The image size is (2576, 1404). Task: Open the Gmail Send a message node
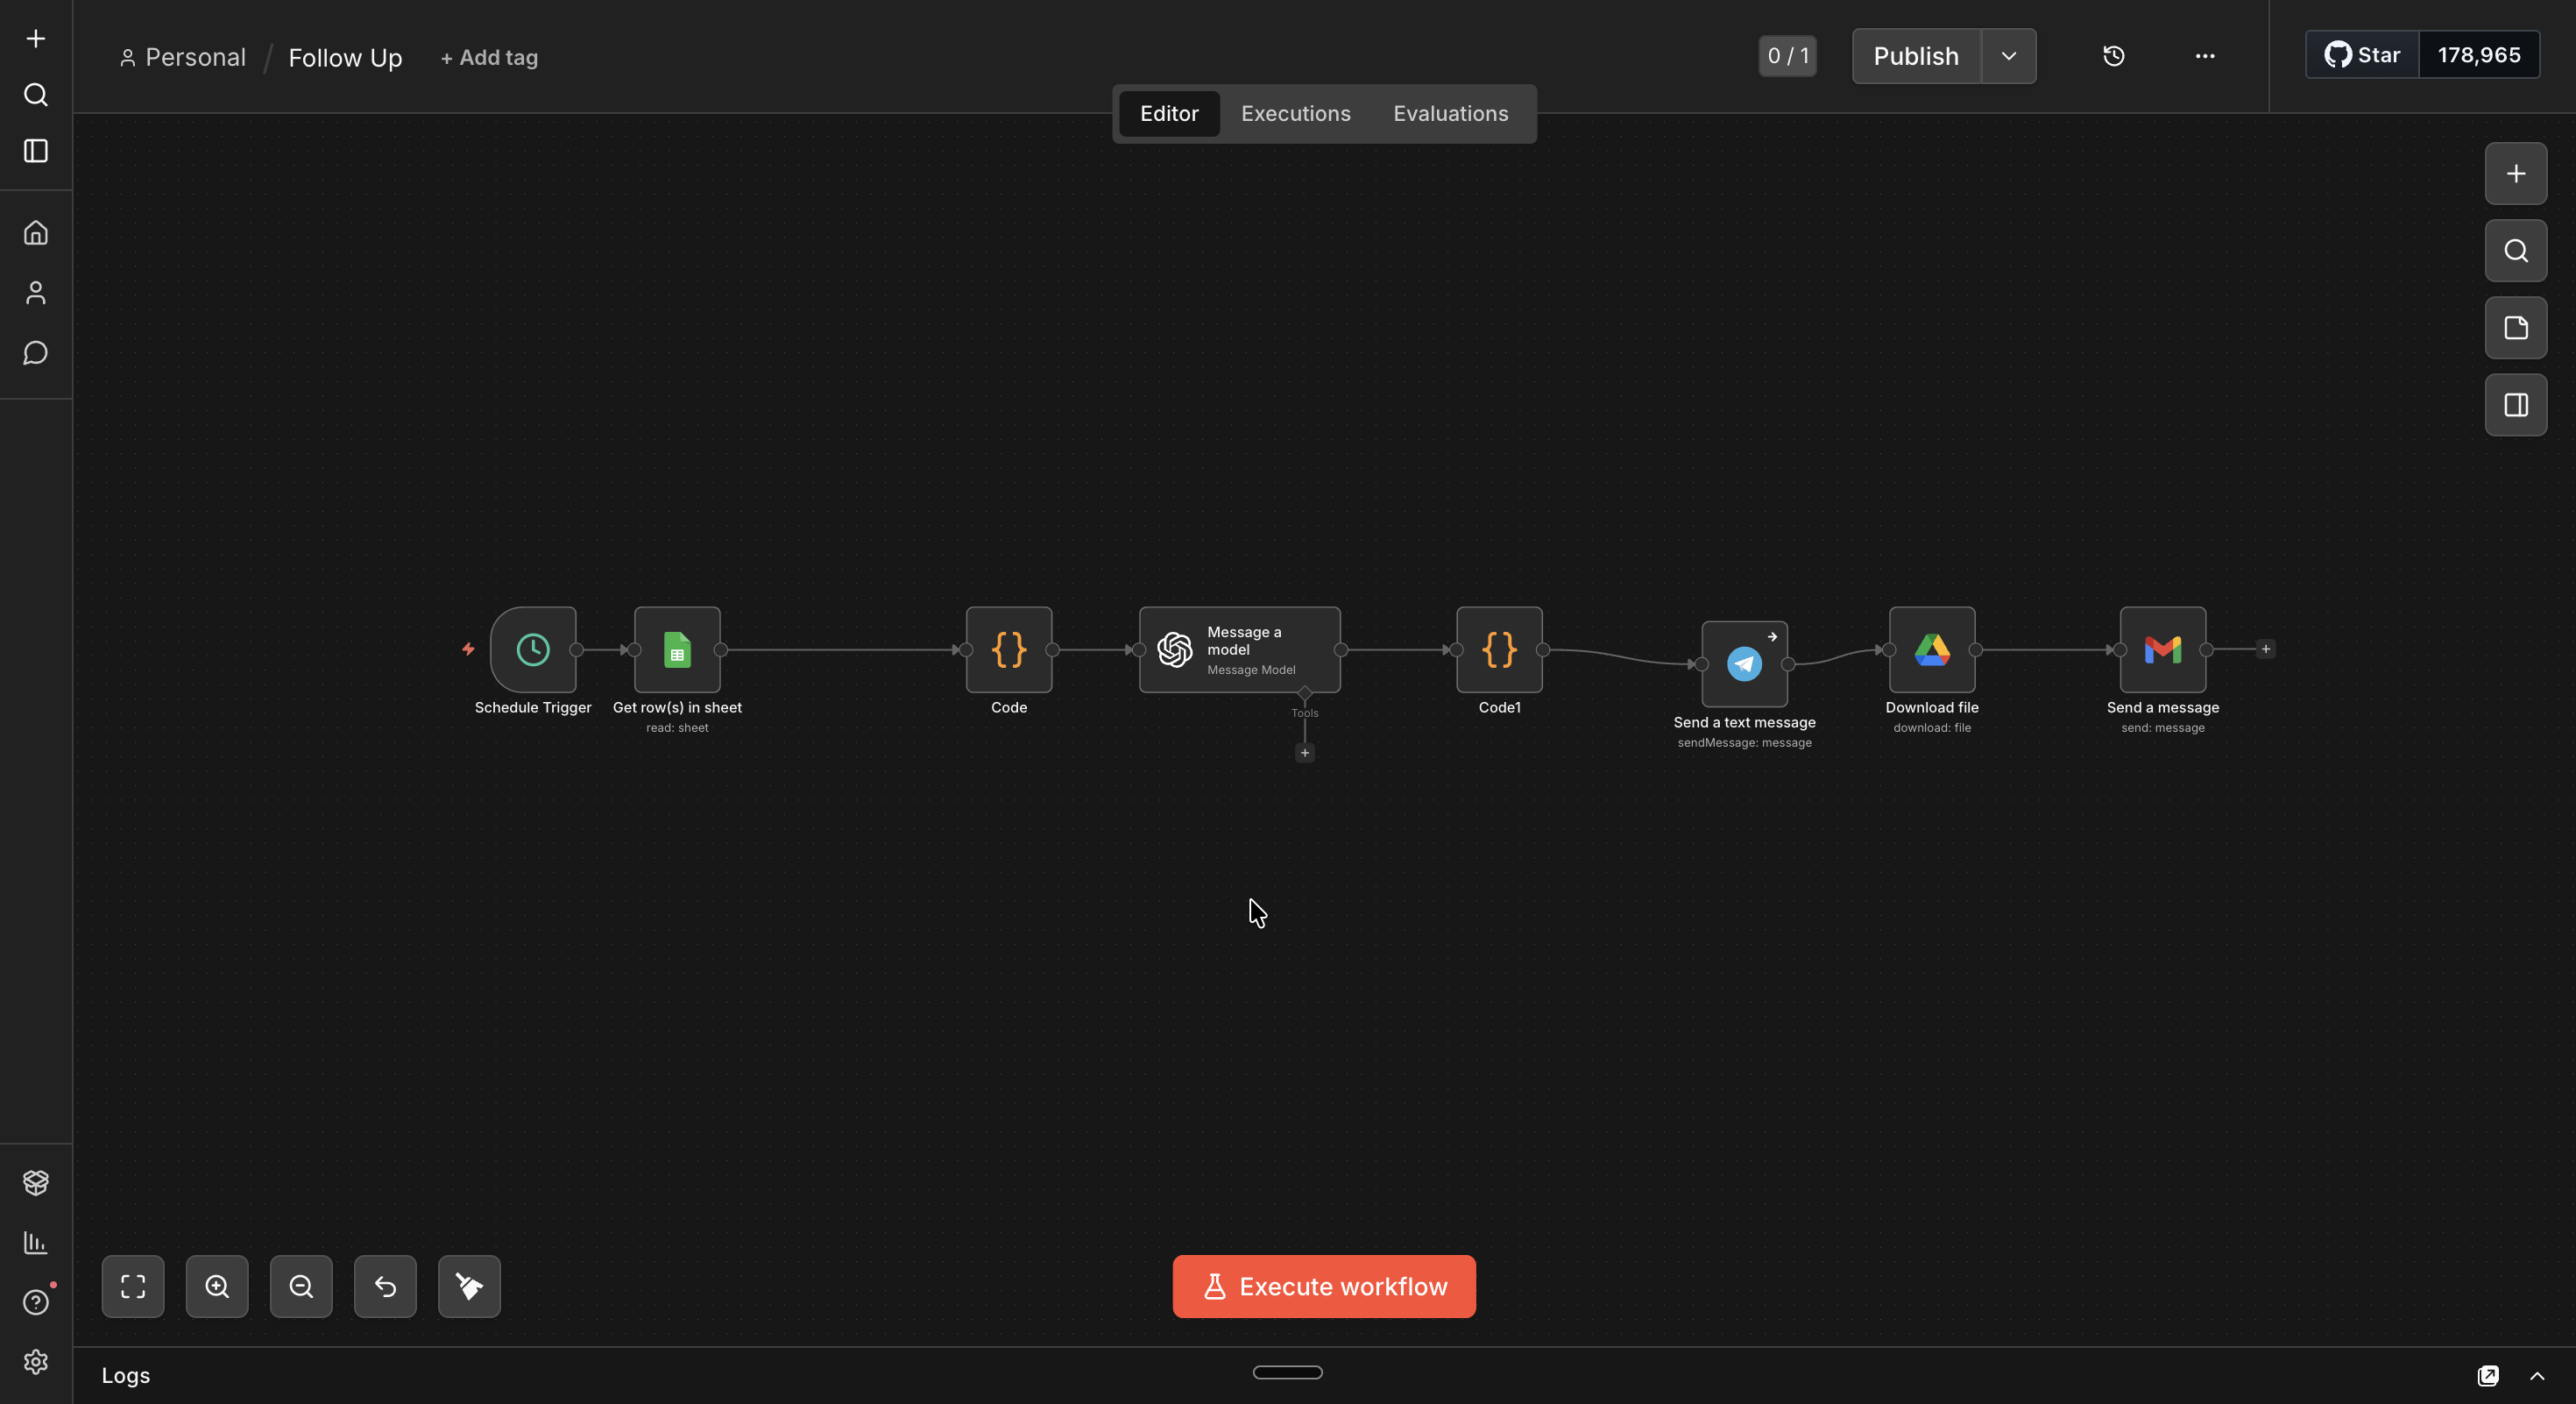[2162, 650]
